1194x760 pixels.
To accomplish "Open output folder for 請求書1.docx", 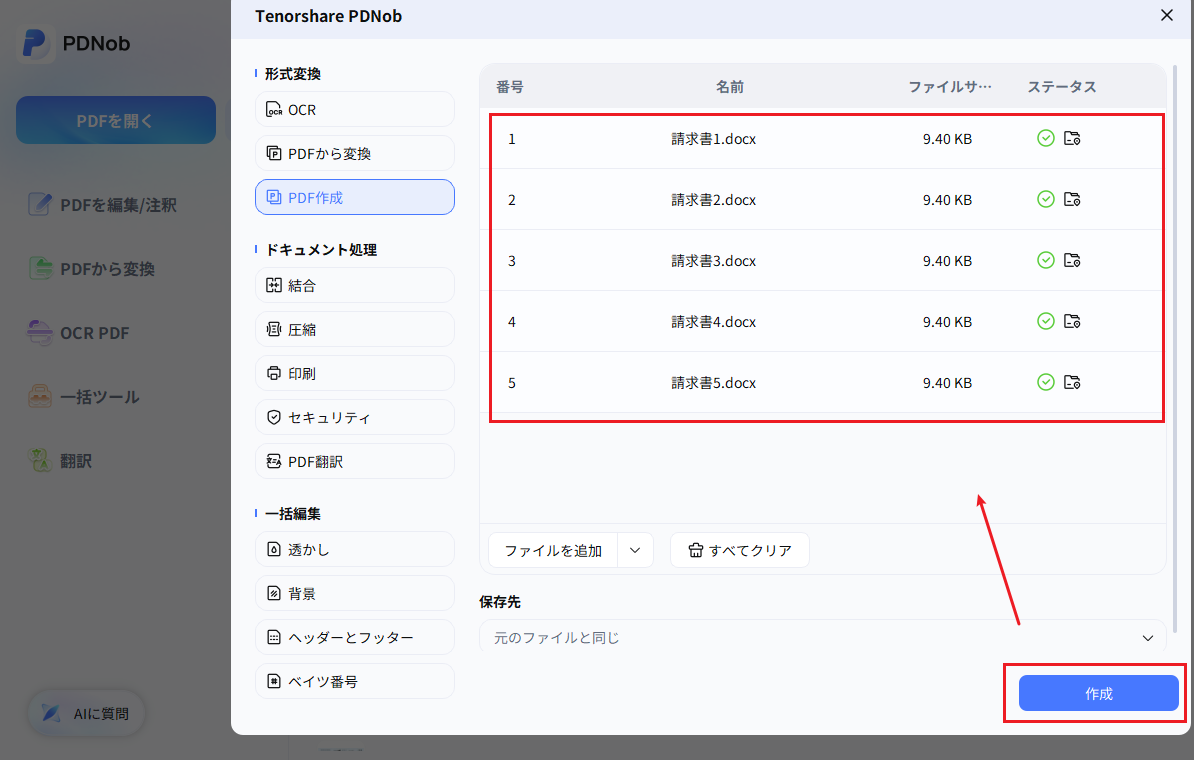I will pyautogui.click(x=1072, y=139).
